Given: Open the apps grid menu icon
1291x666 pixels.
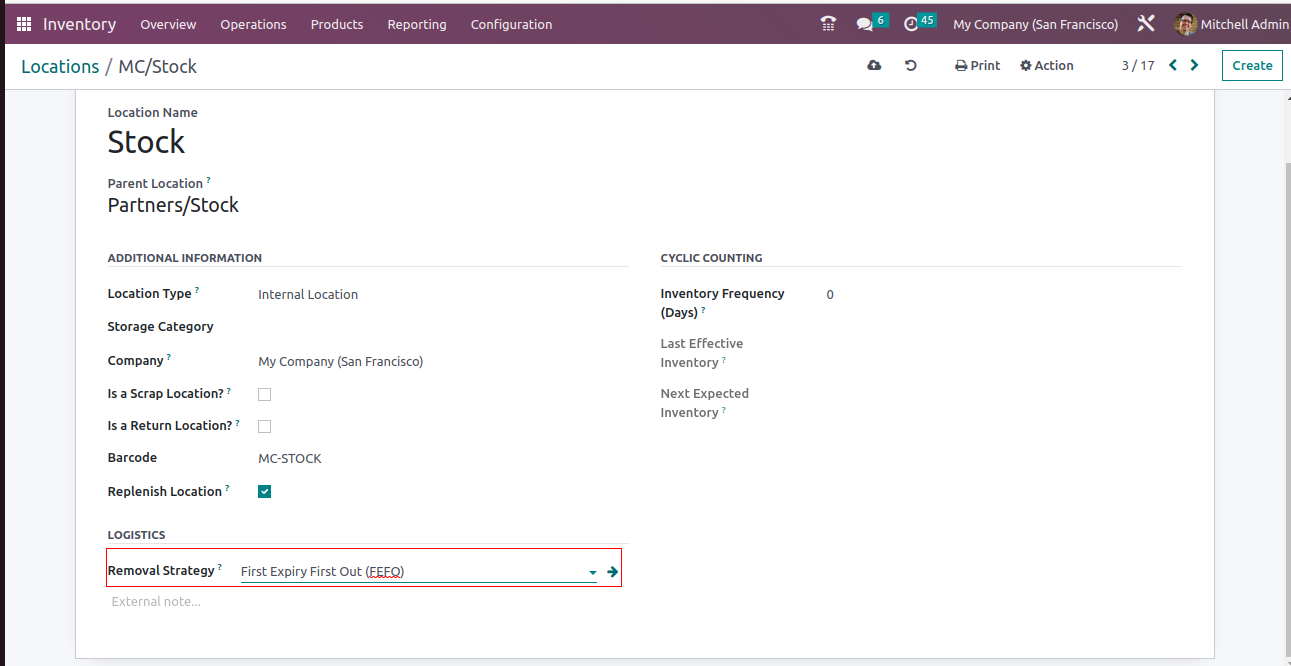Looking at the screenshot, I should coord(24,24).
